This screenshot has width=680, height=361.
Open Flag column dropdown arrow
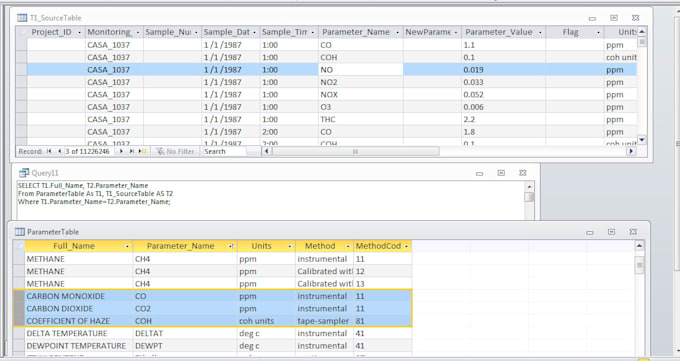click(598, 33)
